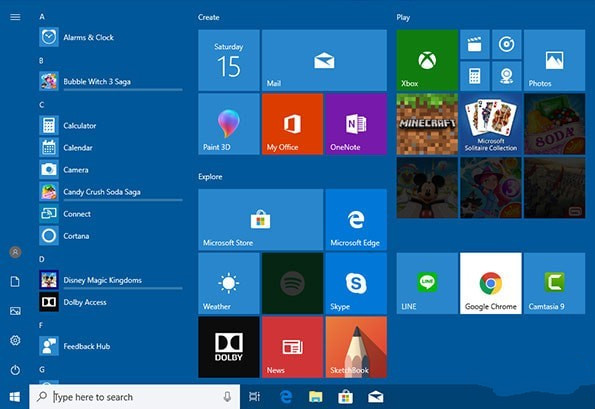
Task: Open Settings gear in the sidebar
Action: [x=15, y=340]
